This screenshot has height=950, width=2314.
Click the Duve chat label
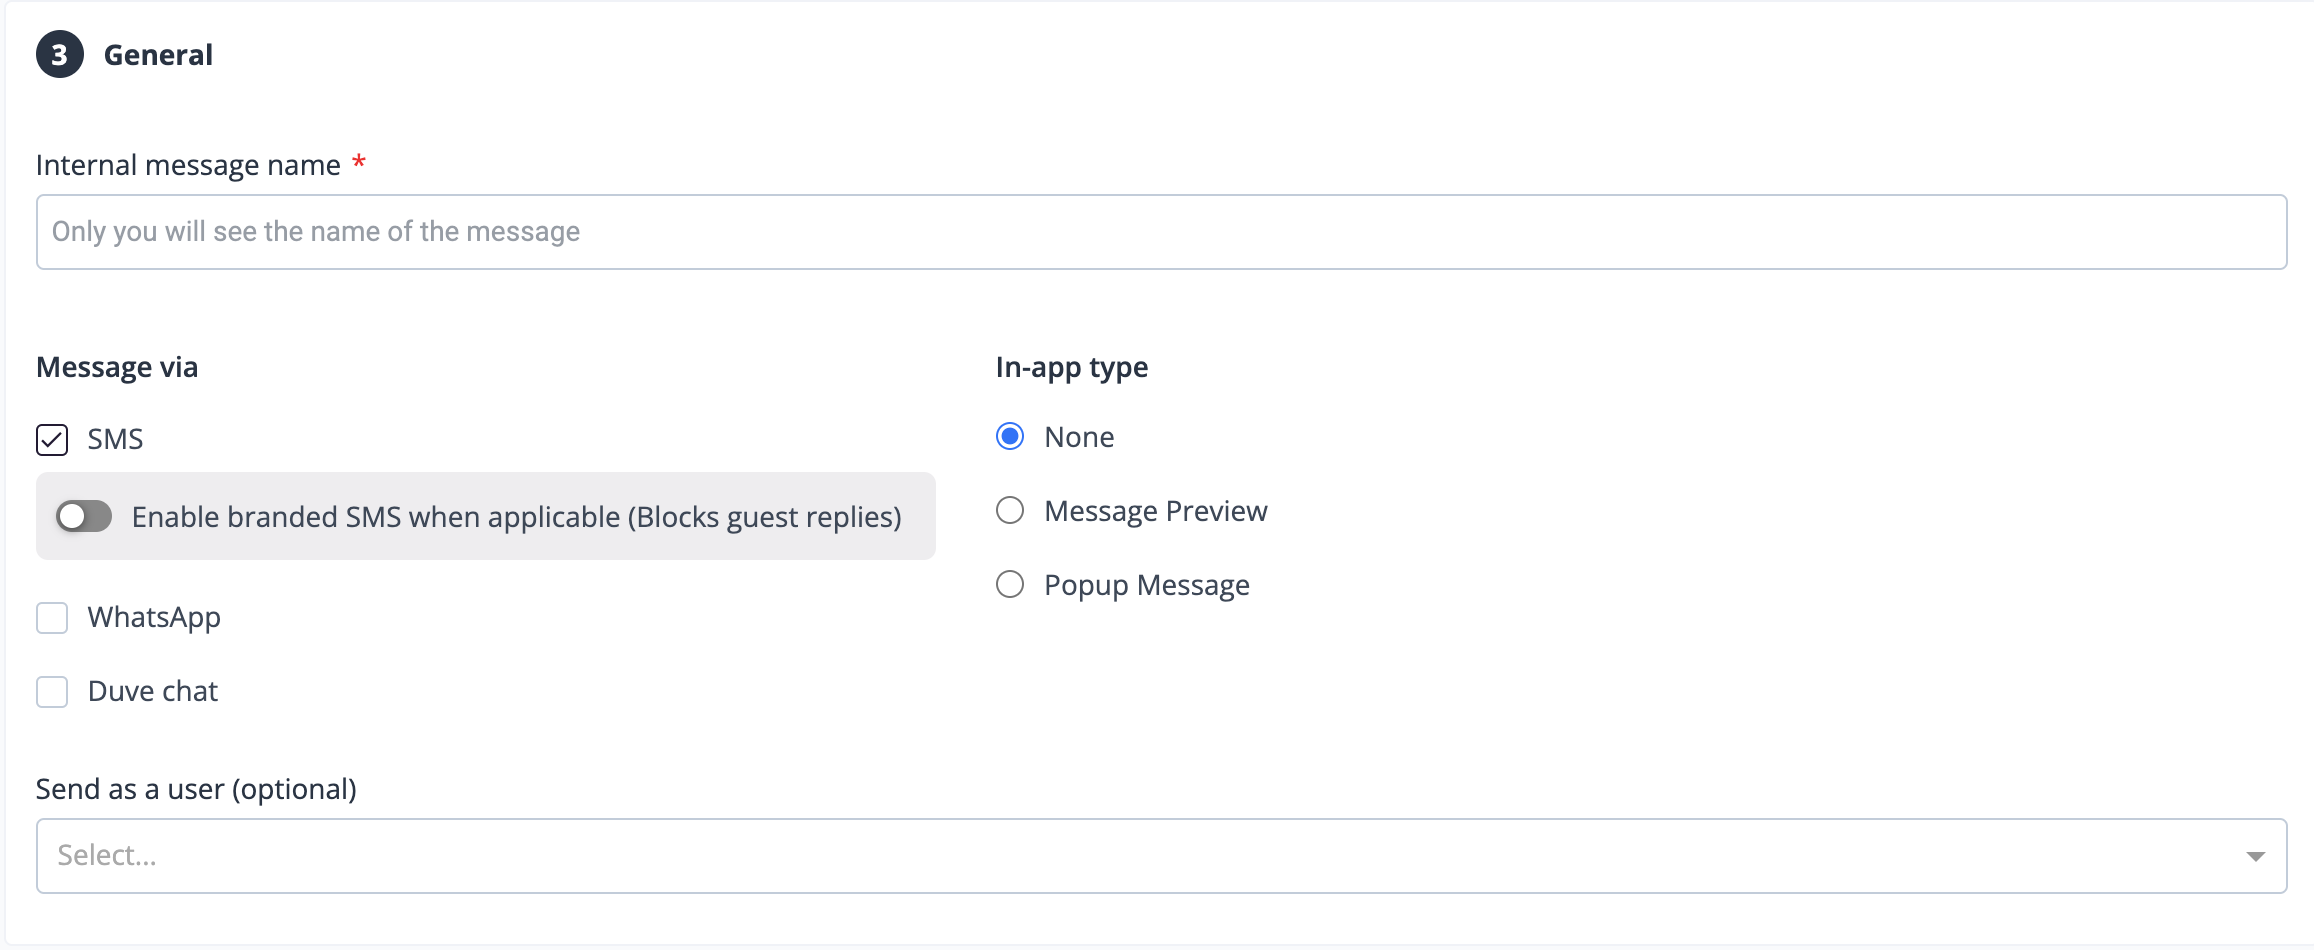click(x=153, y=692)
